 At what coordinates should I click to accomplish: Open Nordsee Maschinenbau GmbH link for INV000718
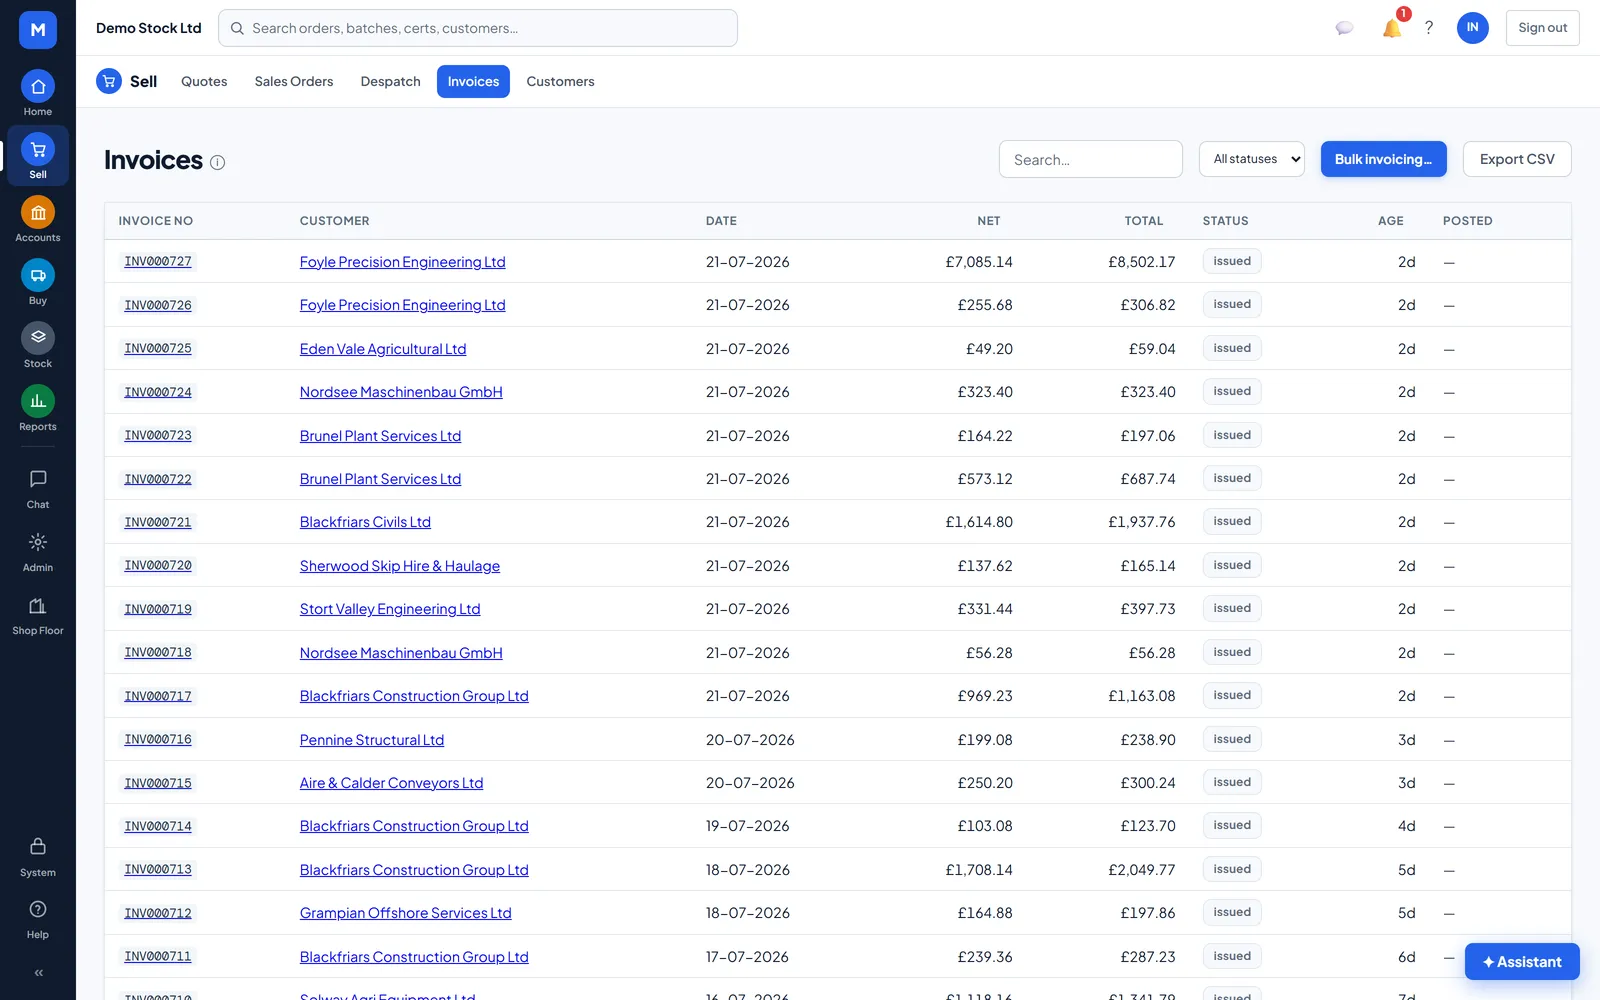point(401,653)
